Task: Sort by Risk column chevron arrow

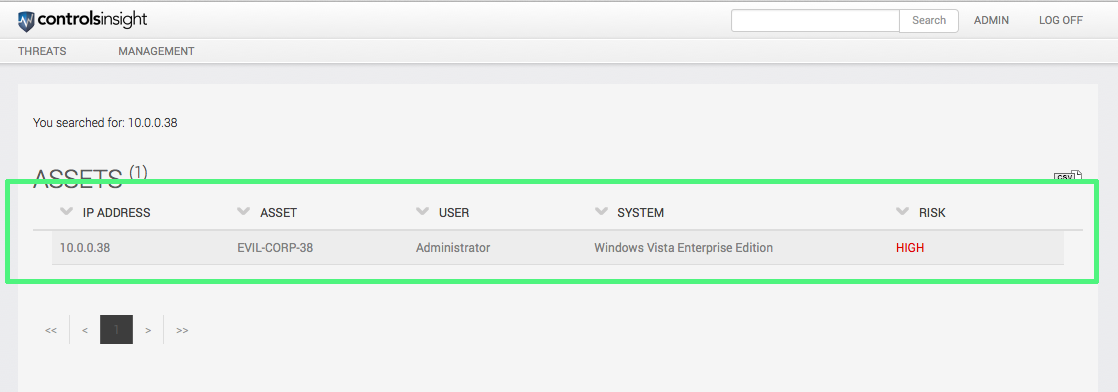Action: point(903,211)
